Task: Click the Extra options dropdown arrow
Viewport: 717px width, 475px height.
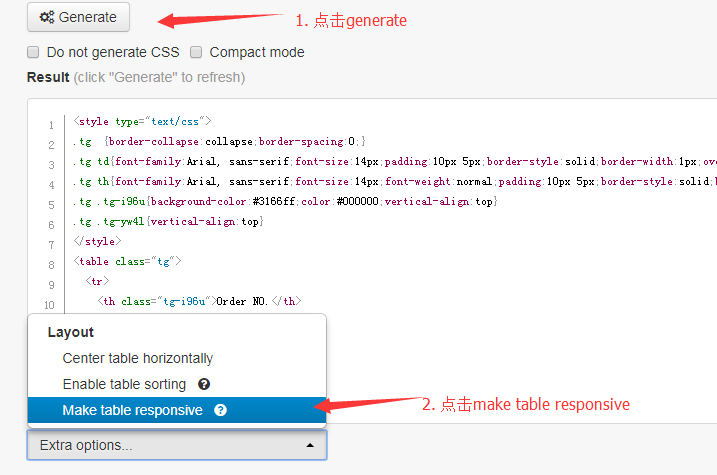Action: coord(310,445)
